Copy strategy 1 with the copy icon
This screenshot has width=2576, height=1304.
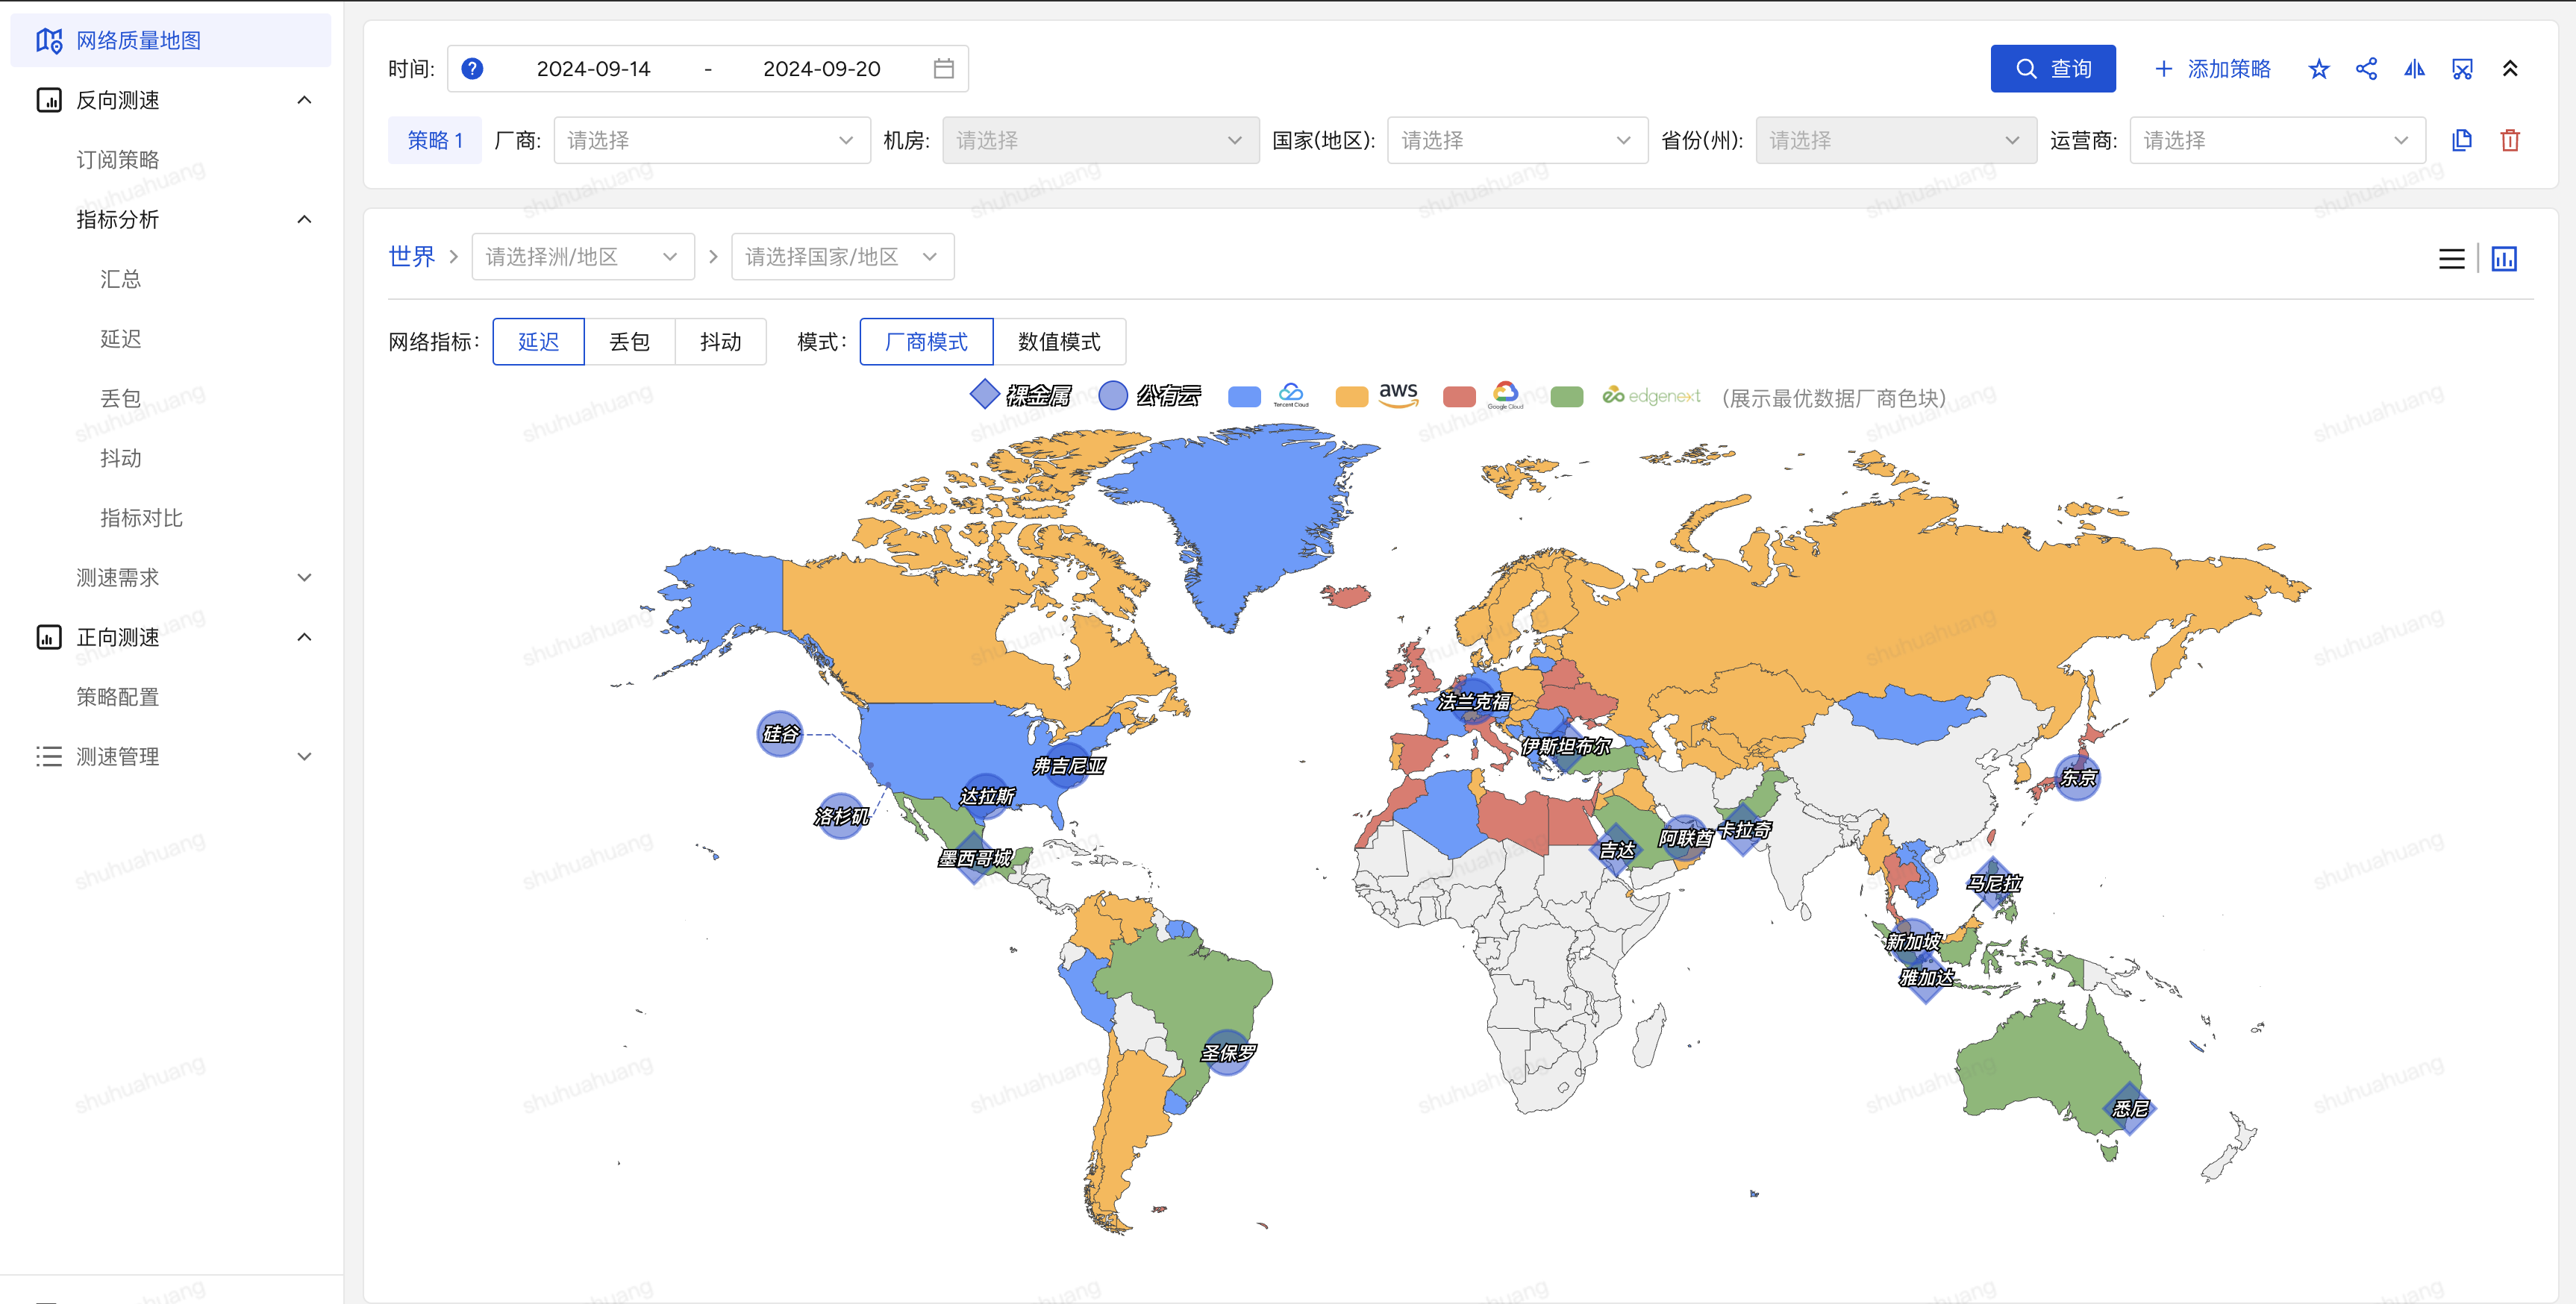tap(2462, 140)
